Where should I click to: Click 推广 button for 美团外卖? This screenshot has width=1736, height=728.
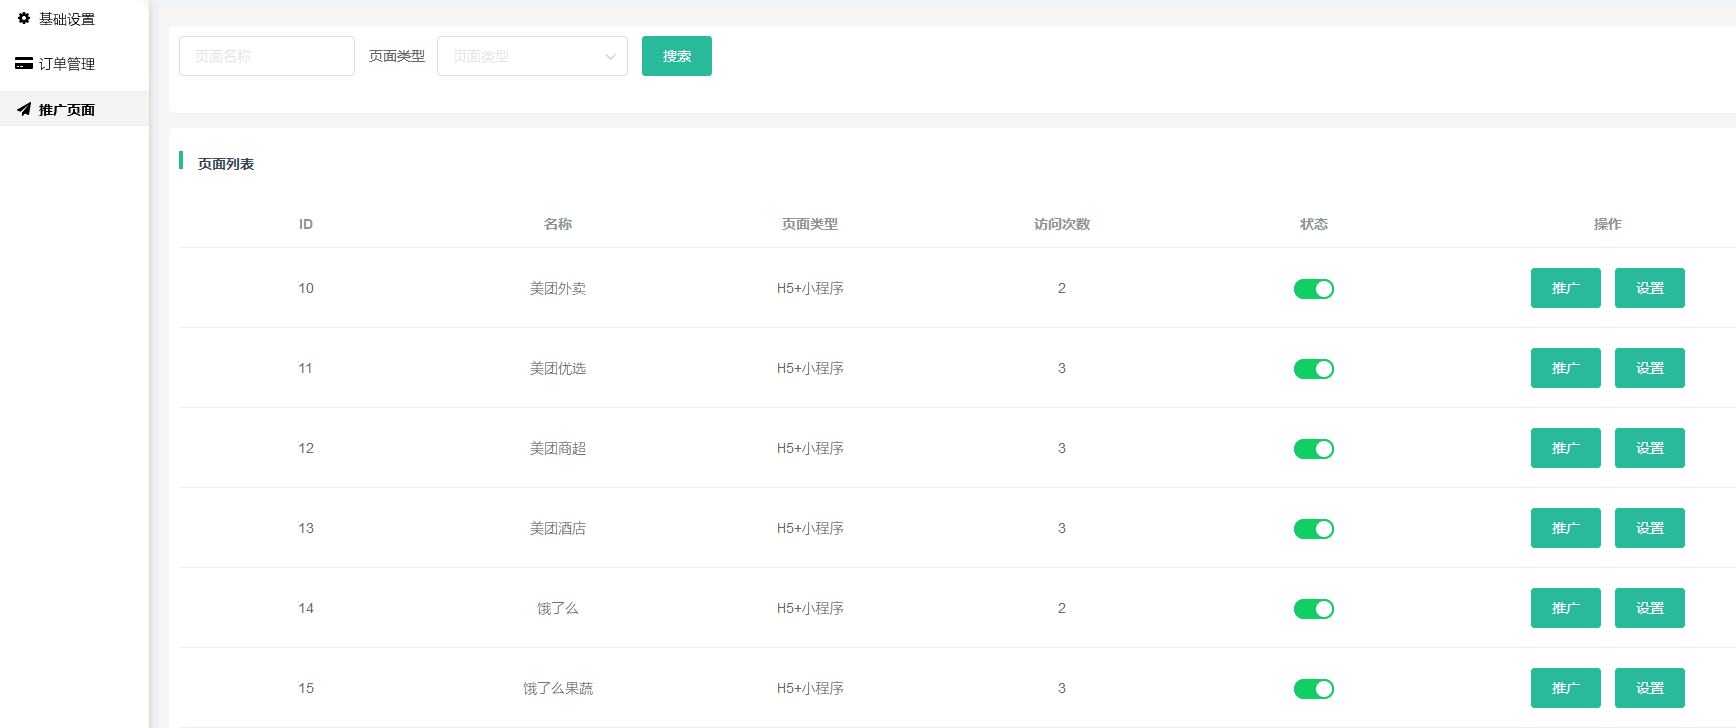coord(1566,288)
